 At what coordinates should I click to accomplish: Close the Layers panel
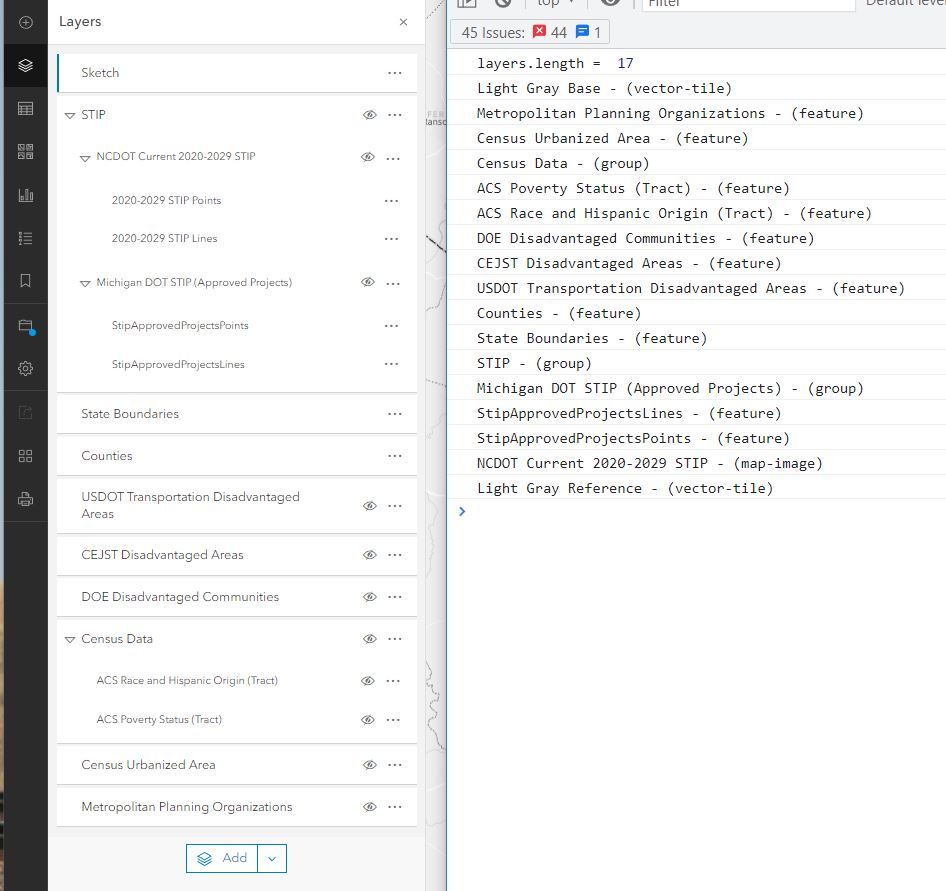(404, 22)
